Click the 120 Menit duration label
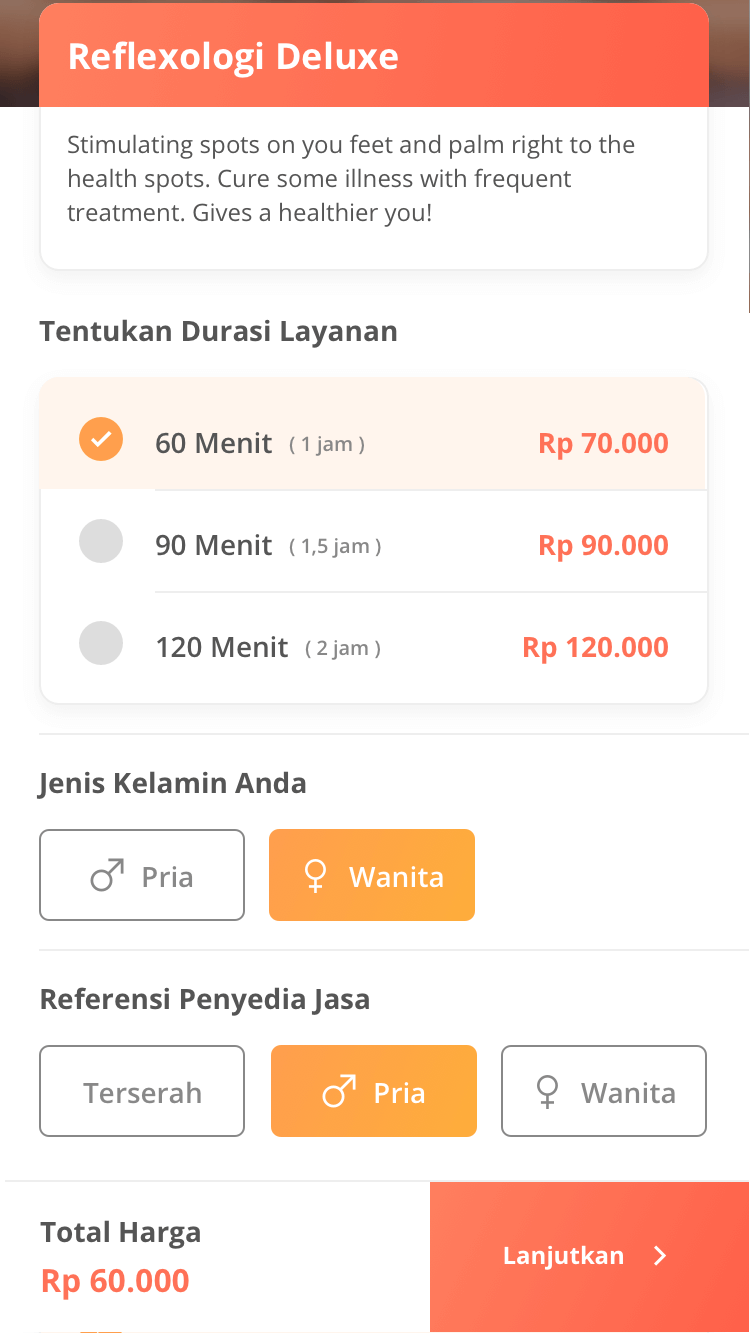This screenshot has width=750, height=1334. tap(222, 647)
